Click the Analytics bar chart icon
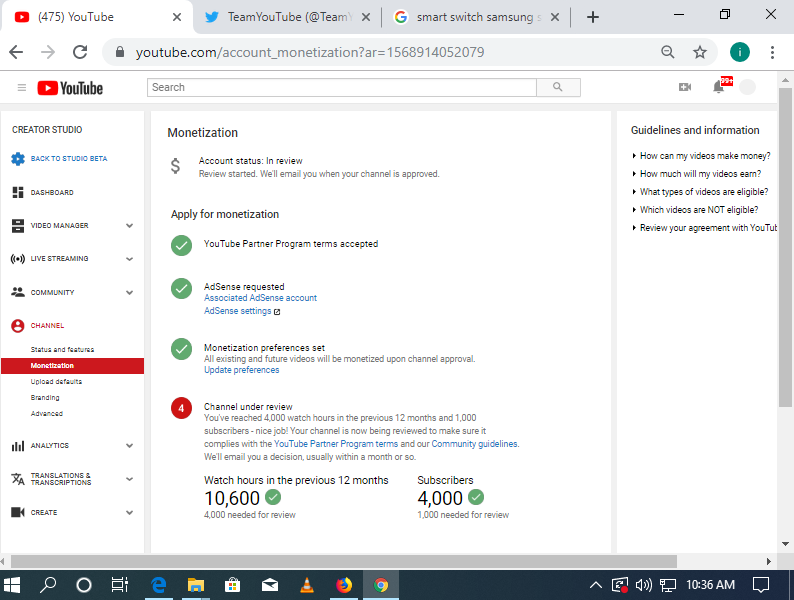The height and width of the screenshot is (600, 794). 18,446
